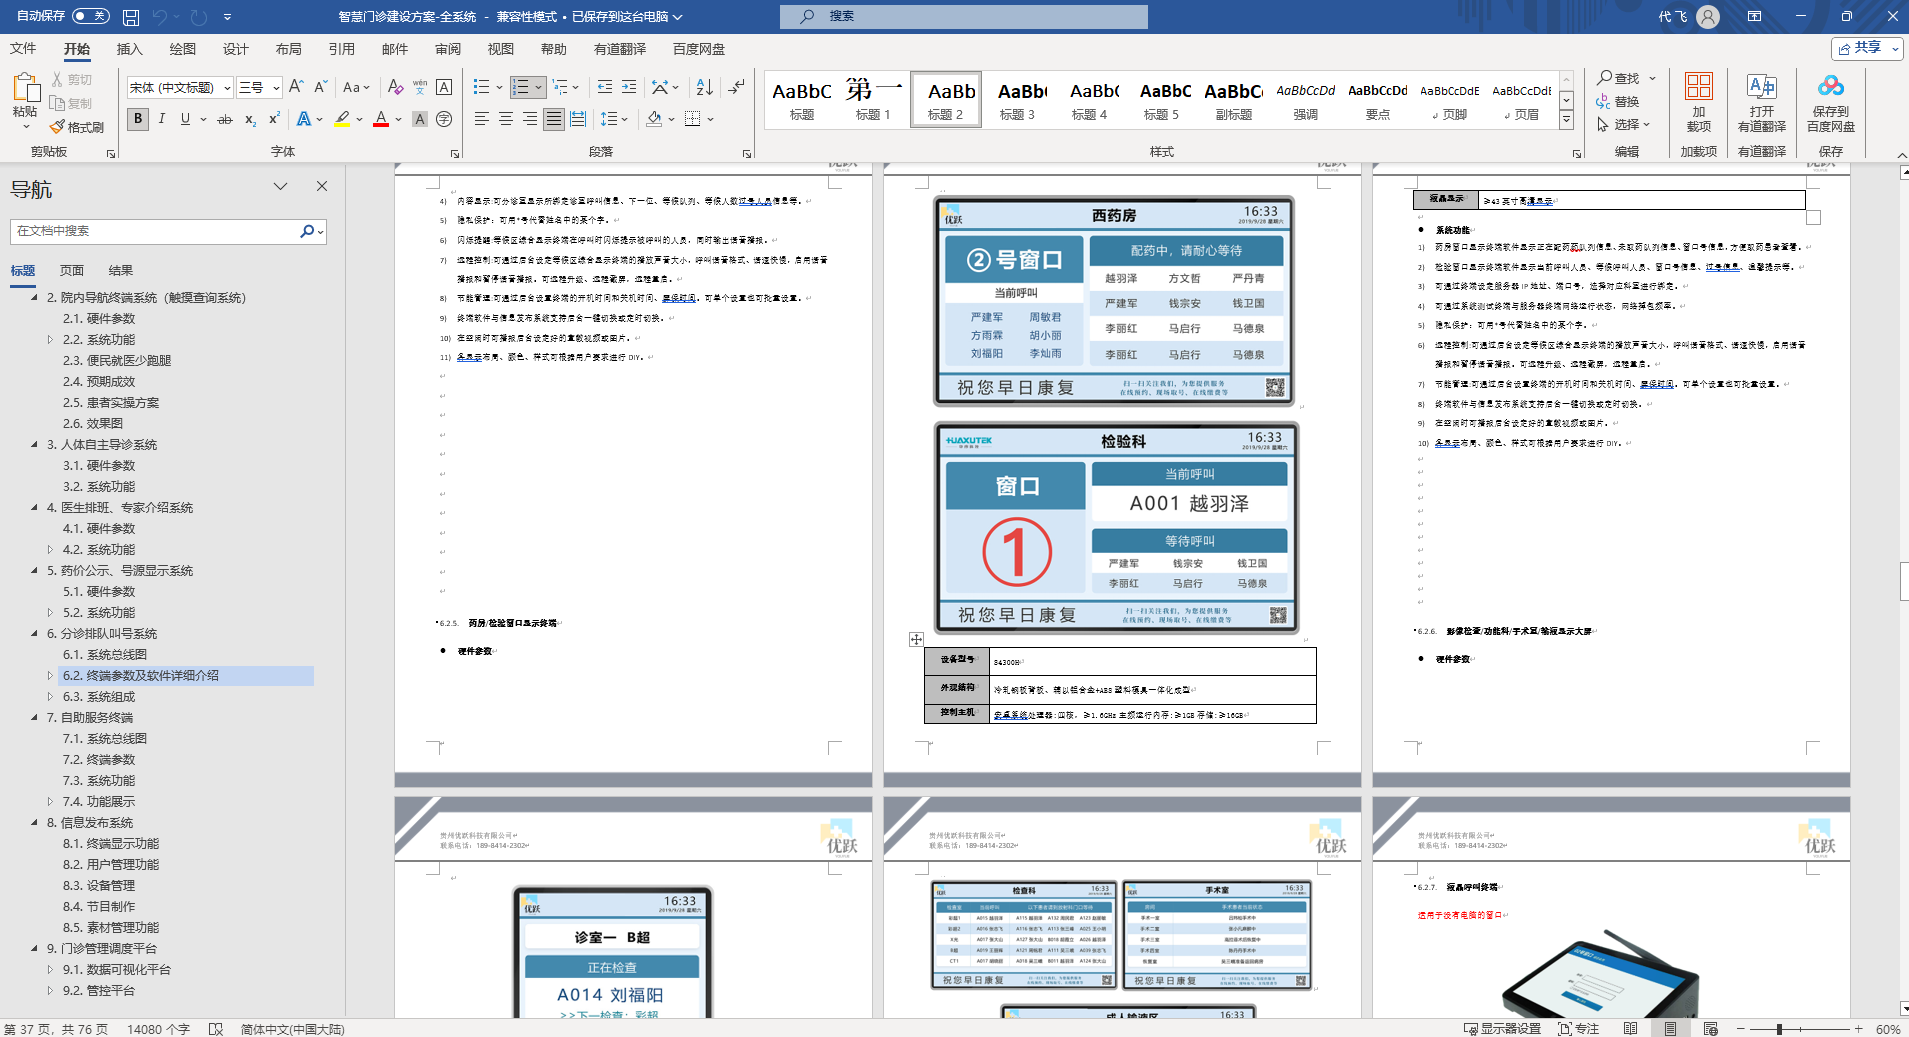The width and height of the screenshot is (1909, 1037).
Task: Toggle Bold formatting
Action: click(138, 119)
